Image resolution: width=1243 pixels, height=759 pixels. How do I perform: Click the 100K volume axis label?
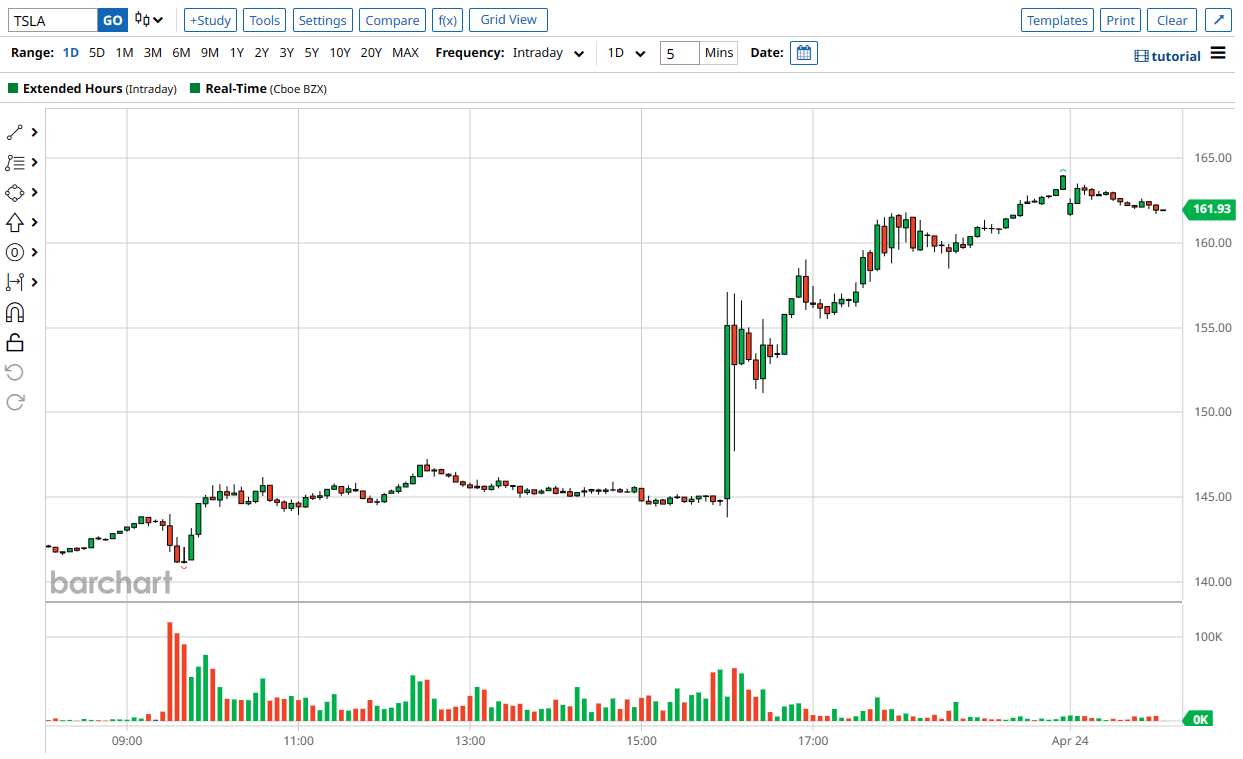pyautogui.click(x=1208, y=637)
